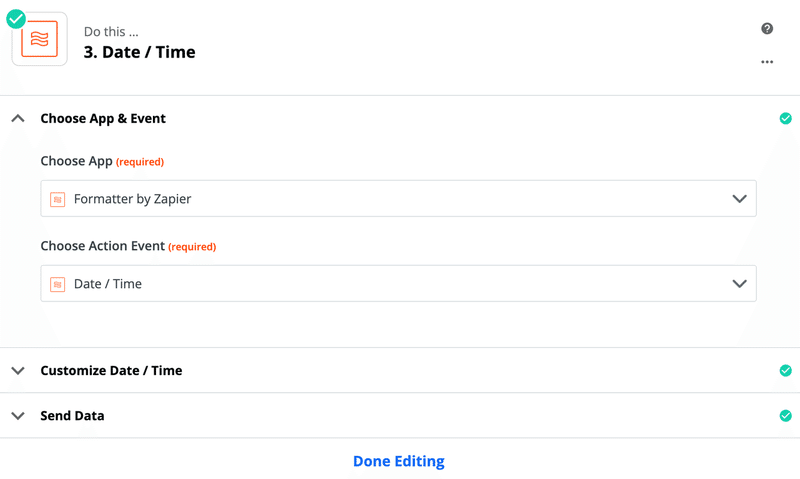Click the Formatter app icon in the step header
The image size is (800, 479).
point(40,41)
